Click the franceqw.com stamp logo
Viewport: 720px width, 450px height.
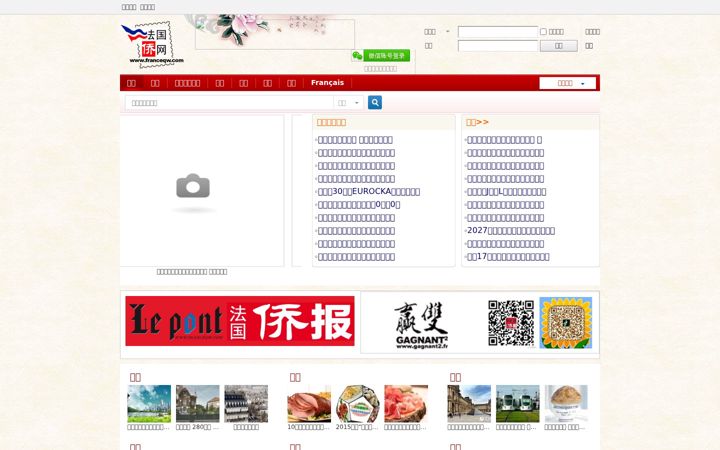click(x=153, y=44)
